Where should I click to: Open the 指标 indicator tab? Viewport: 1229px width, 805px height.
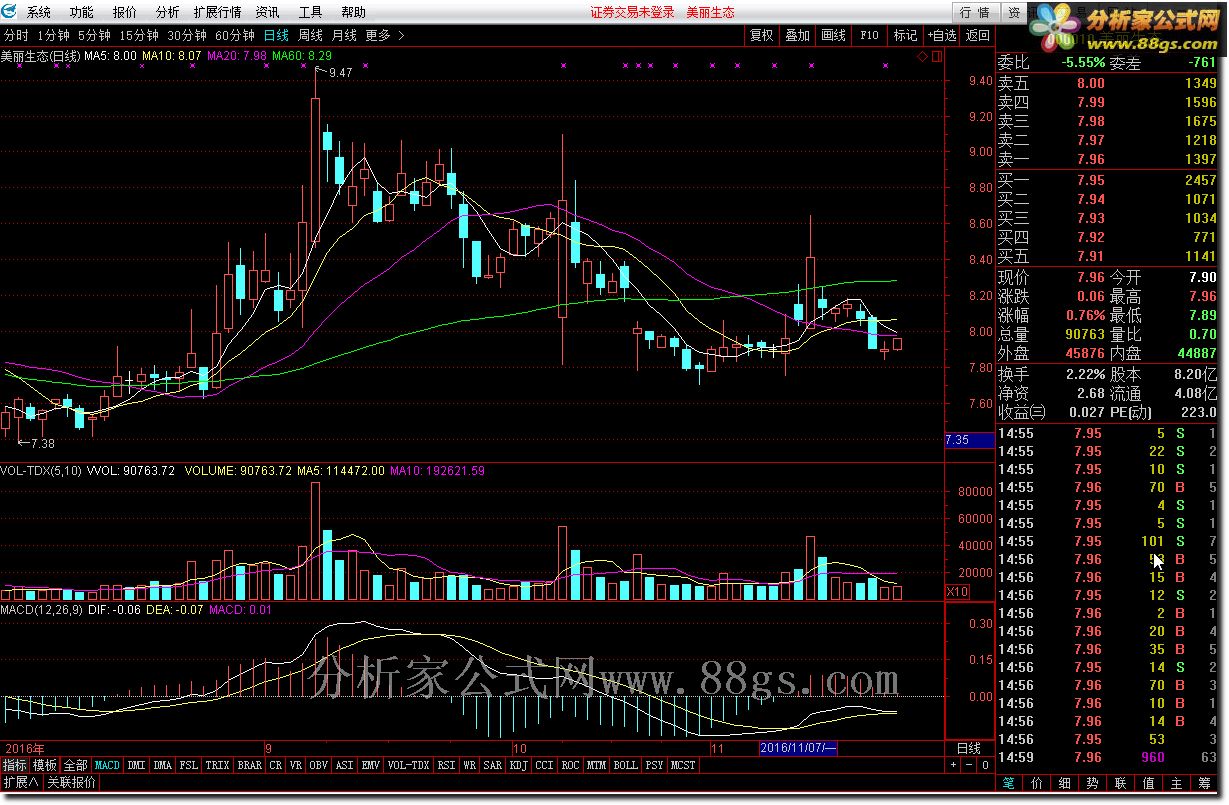(x=15, y=765)
